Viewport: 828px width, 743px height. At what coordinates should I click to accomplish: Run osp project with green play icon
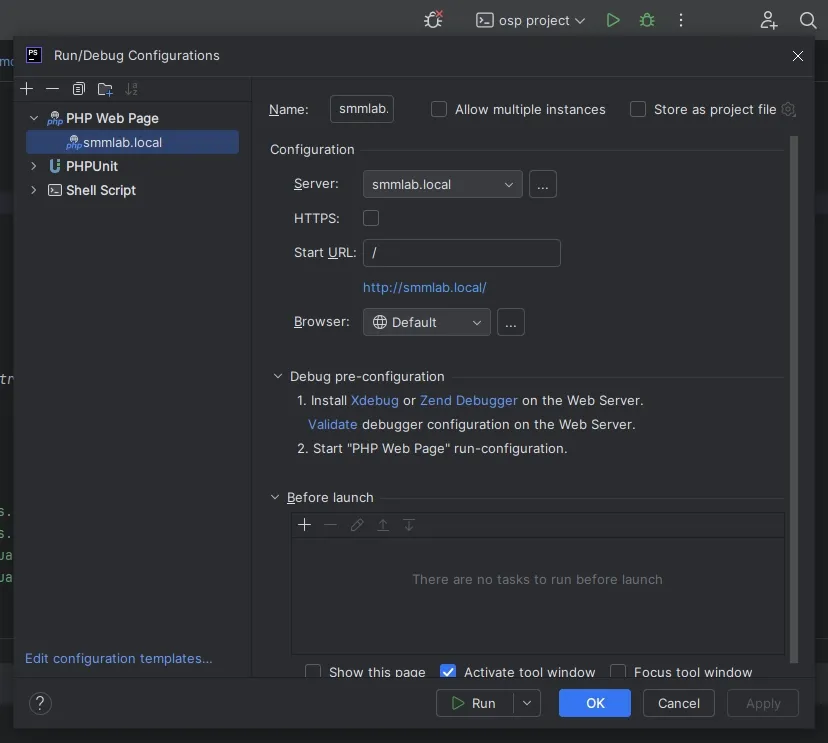coord(613,20)
